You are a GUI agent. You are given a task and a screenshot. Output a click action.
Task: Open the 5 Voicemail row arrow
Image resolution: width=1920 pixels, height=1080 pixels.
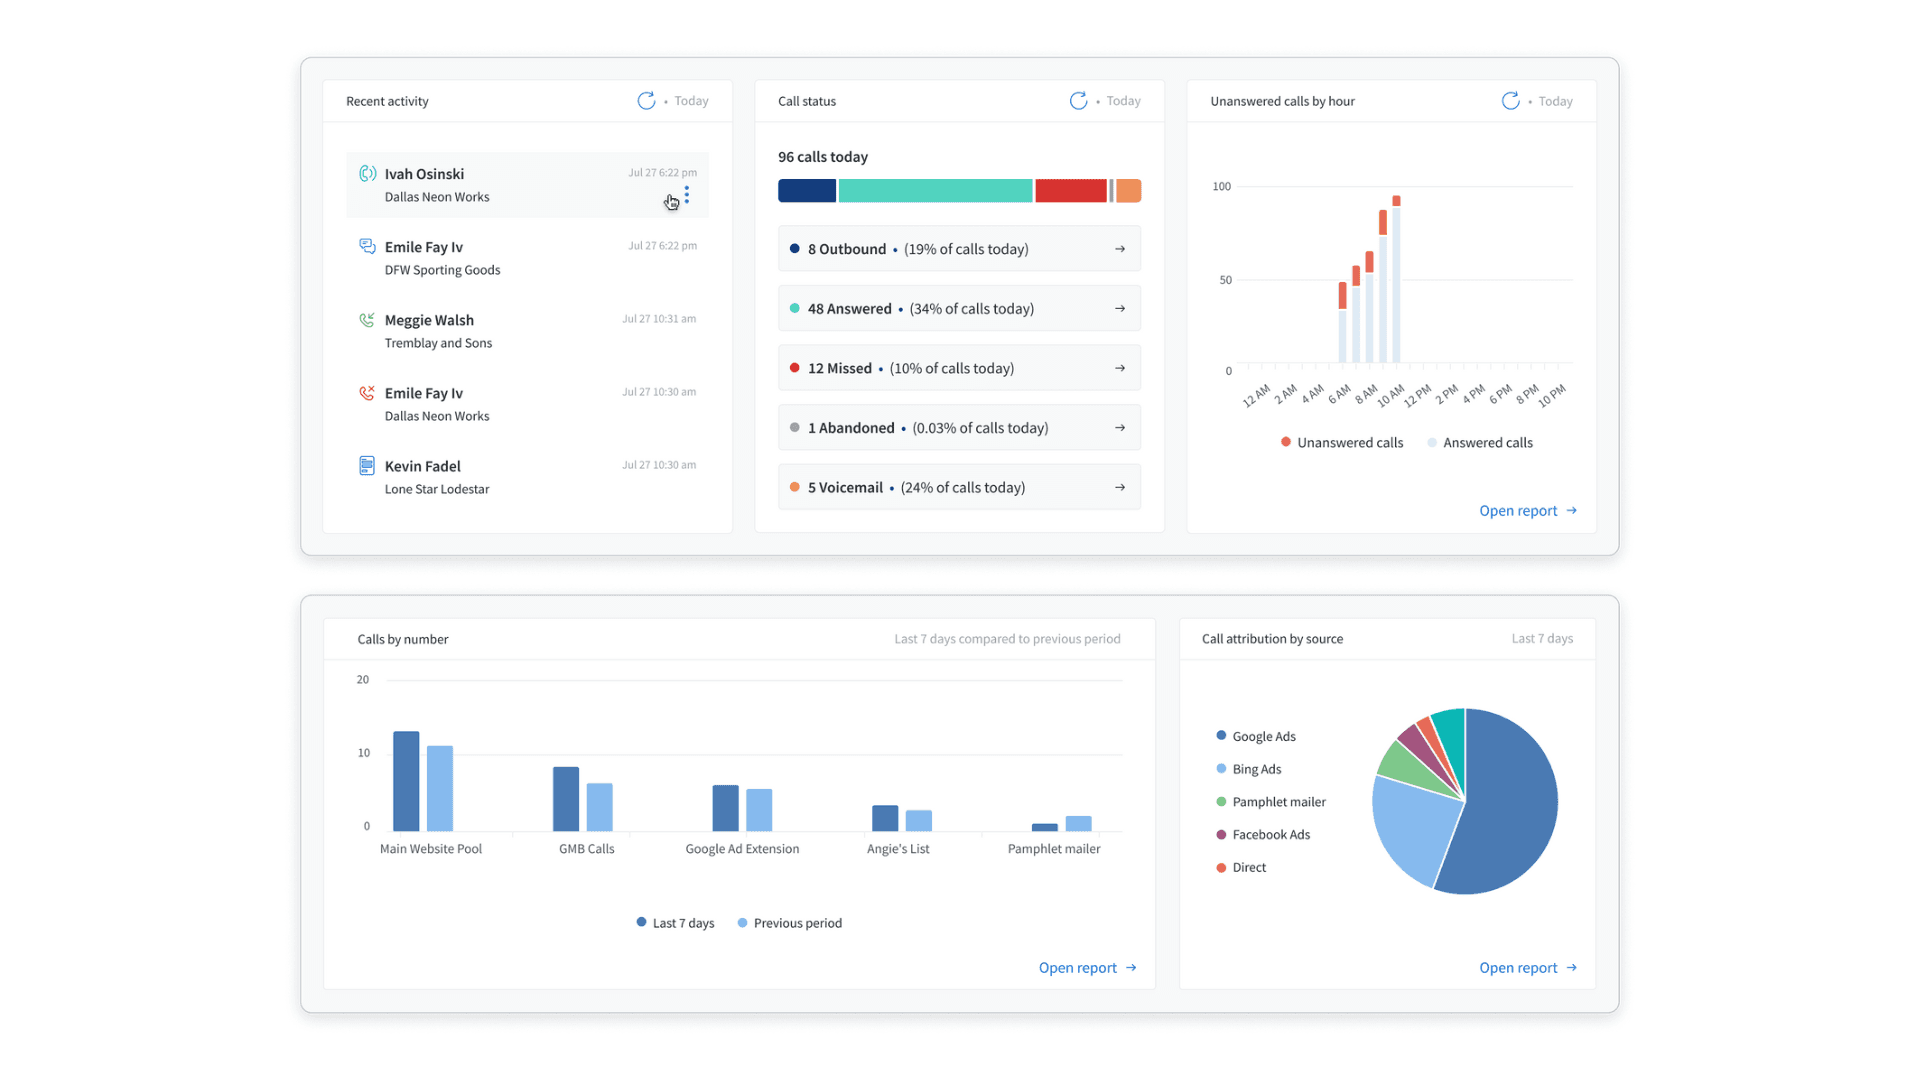[x=1120, y=488]
